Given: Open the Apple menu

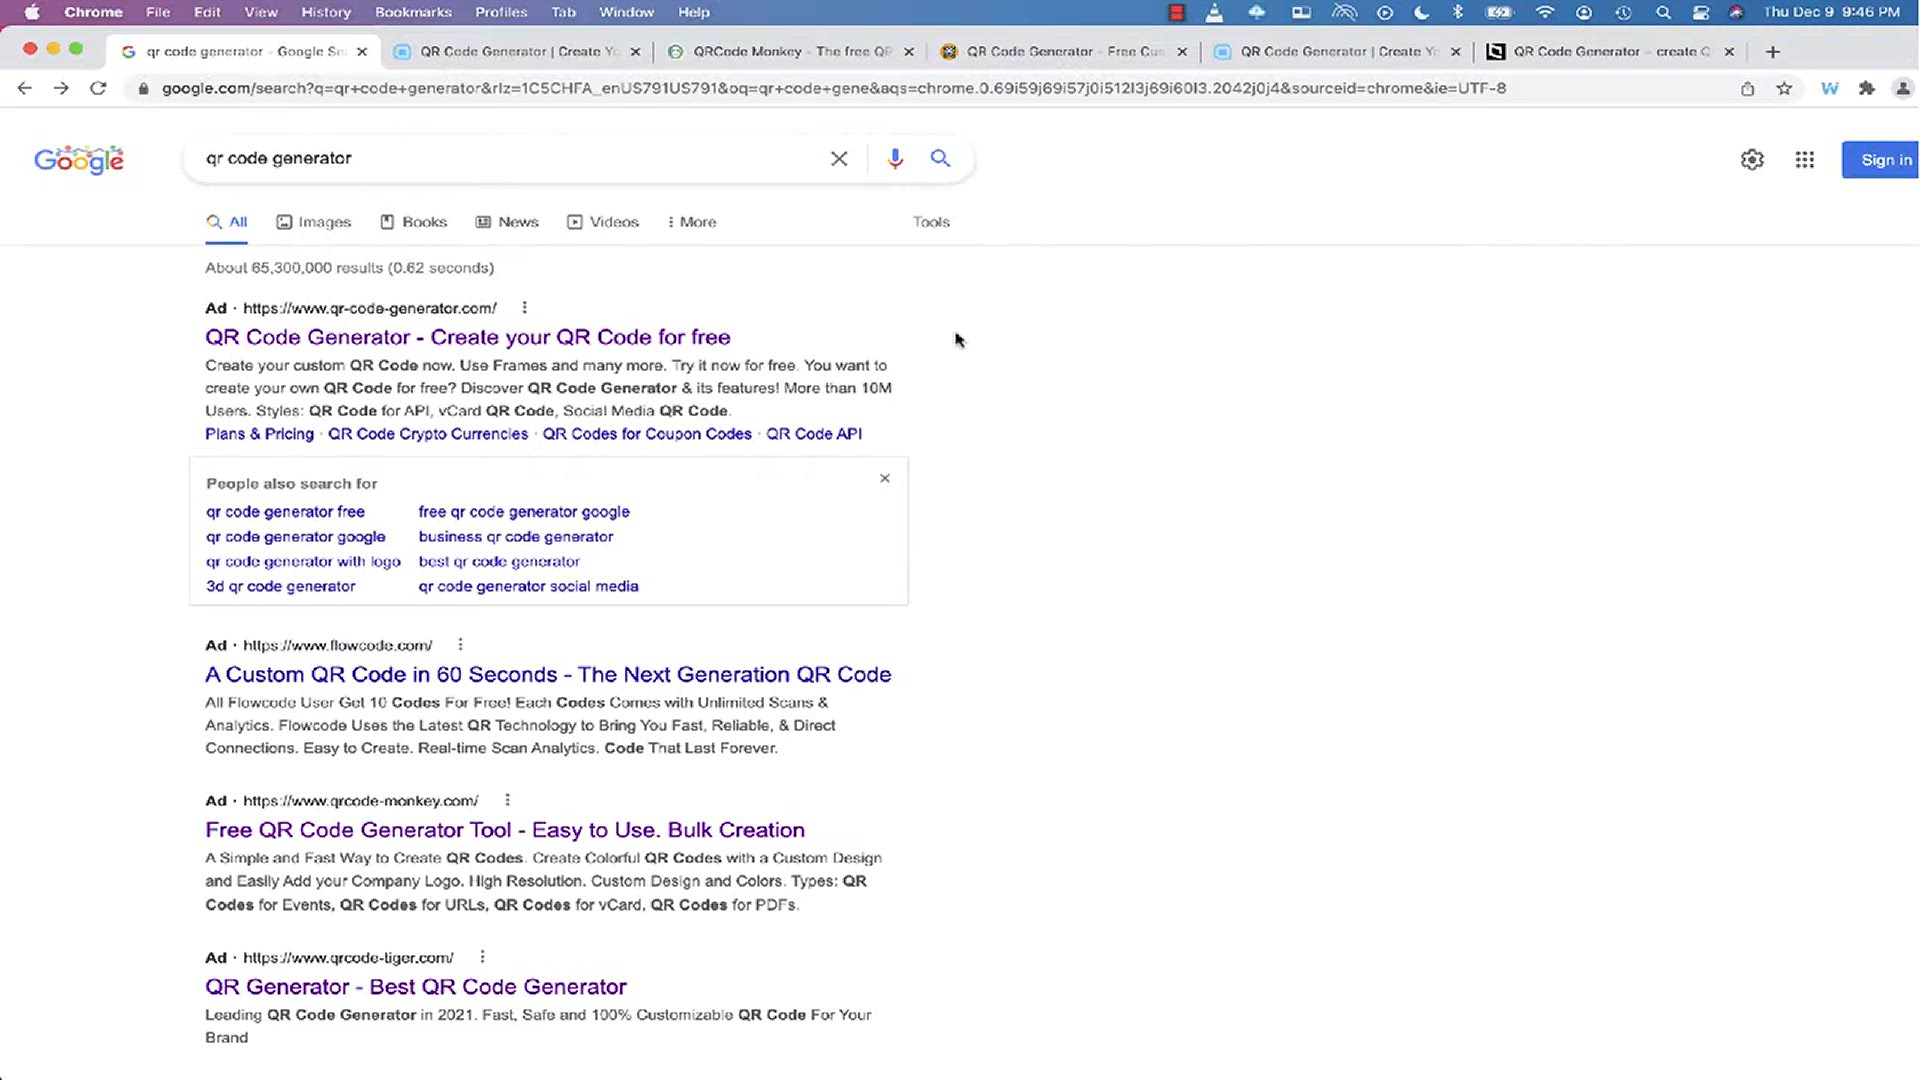Looking at the screenshot, I should [x=32, y=12].
